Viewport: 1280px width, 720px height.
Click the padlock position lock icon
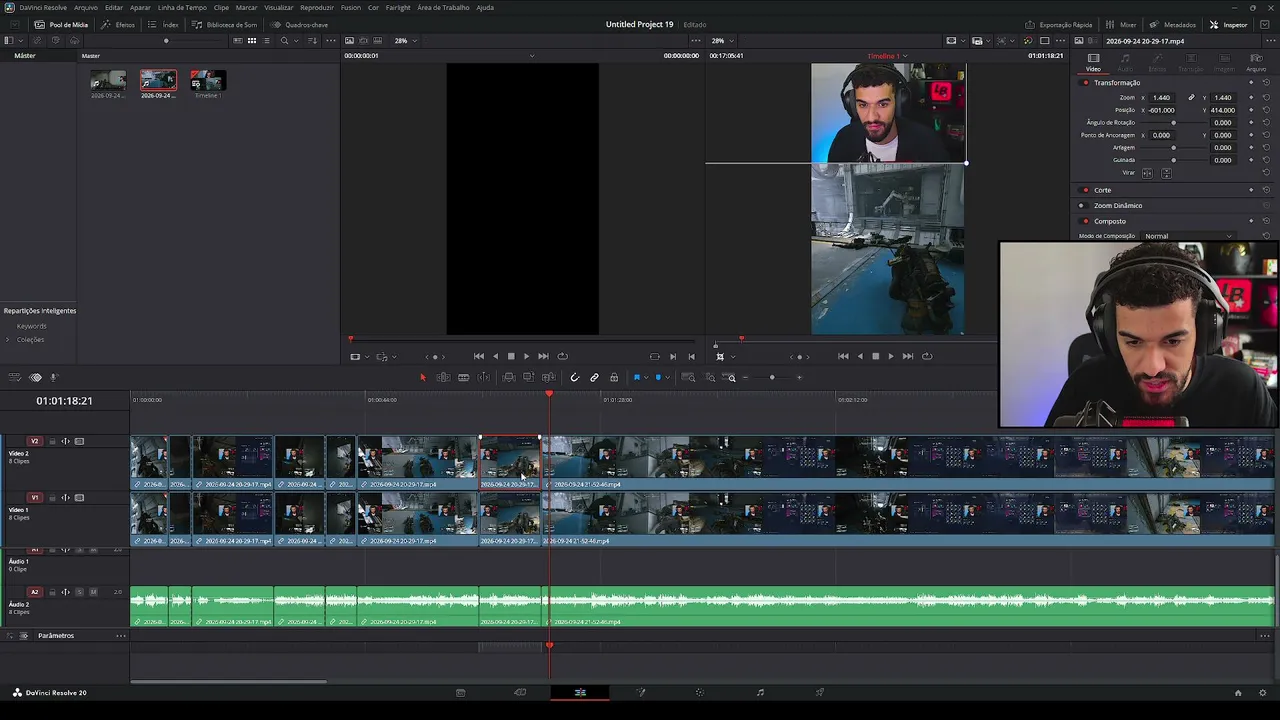pyautogui.click(x=614, y=377)
